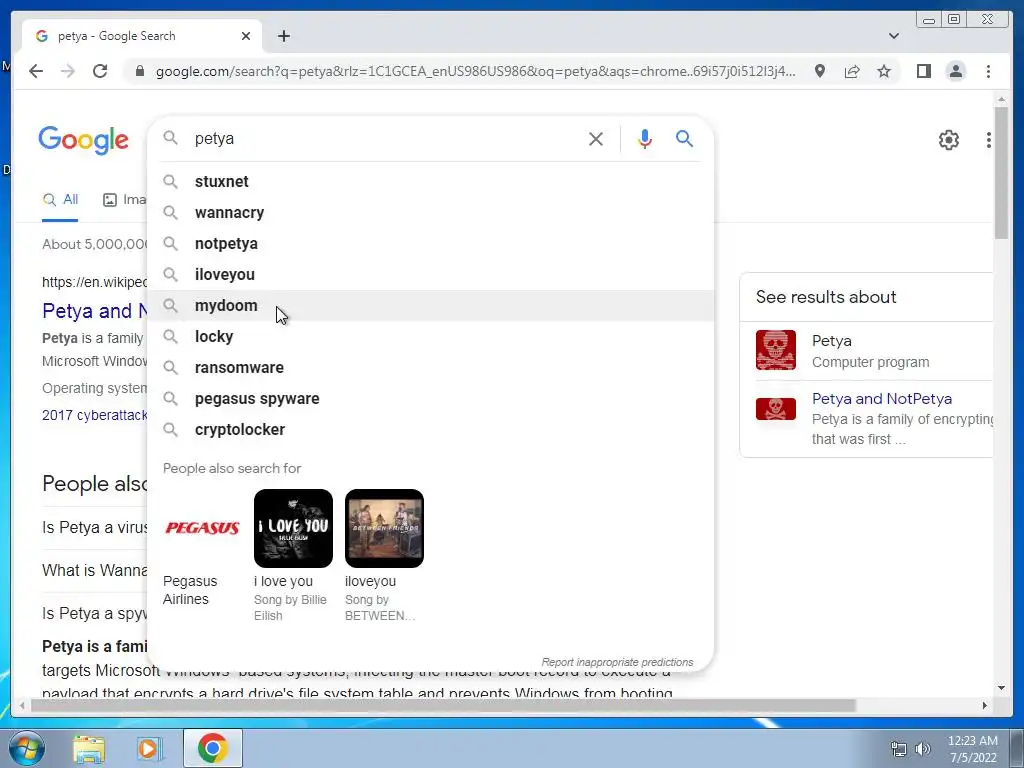The height and width of the screenshot is (768, 1024).
Task: Open i love you Billie Eilish thumbnail
Action: [x=293, y=528]
